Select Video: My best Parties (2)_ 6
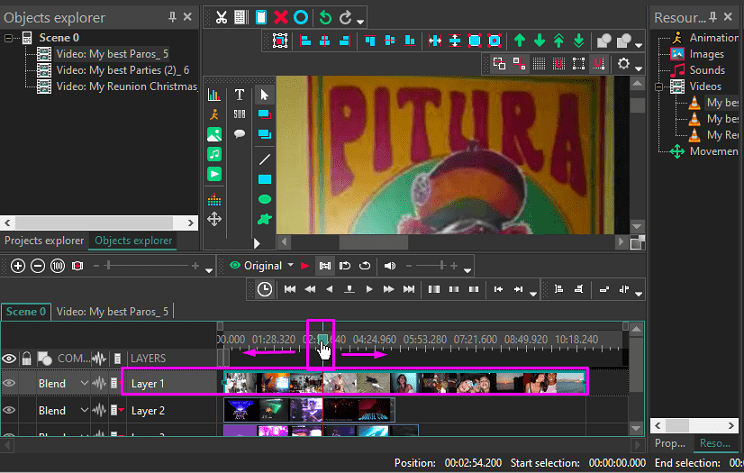The image size is (744, 473). 122,70
